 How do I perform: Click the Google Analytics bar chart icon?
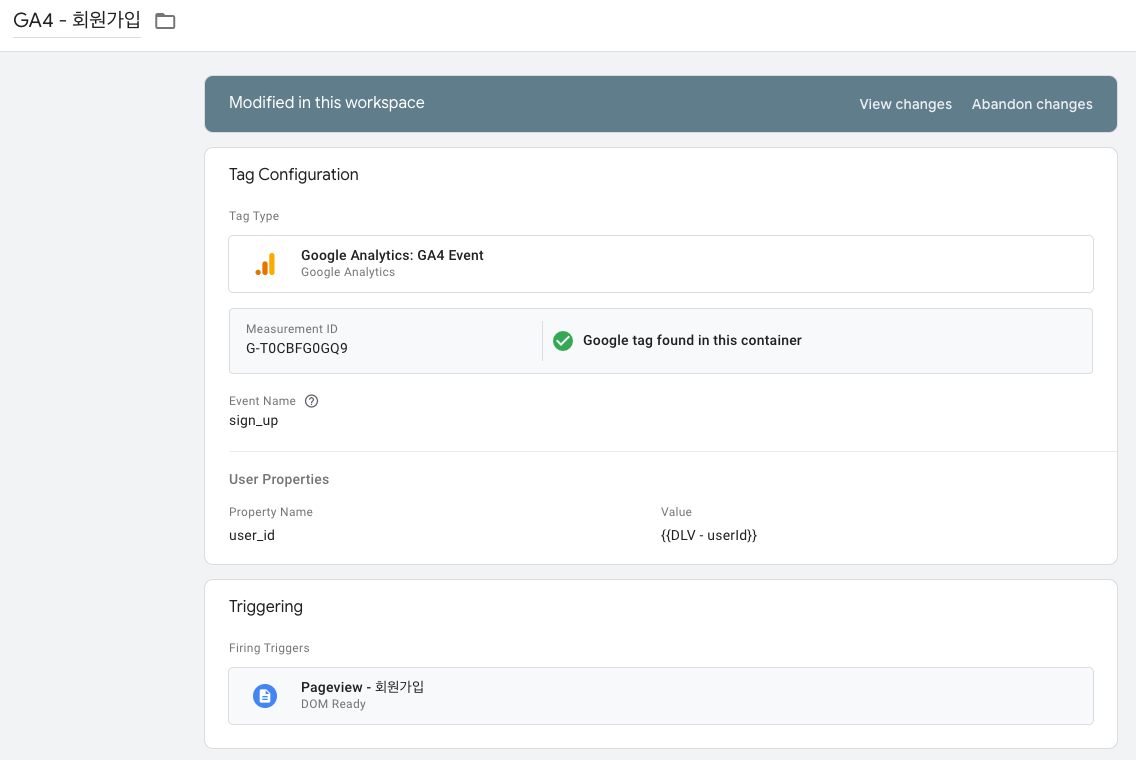click(265, 264)
